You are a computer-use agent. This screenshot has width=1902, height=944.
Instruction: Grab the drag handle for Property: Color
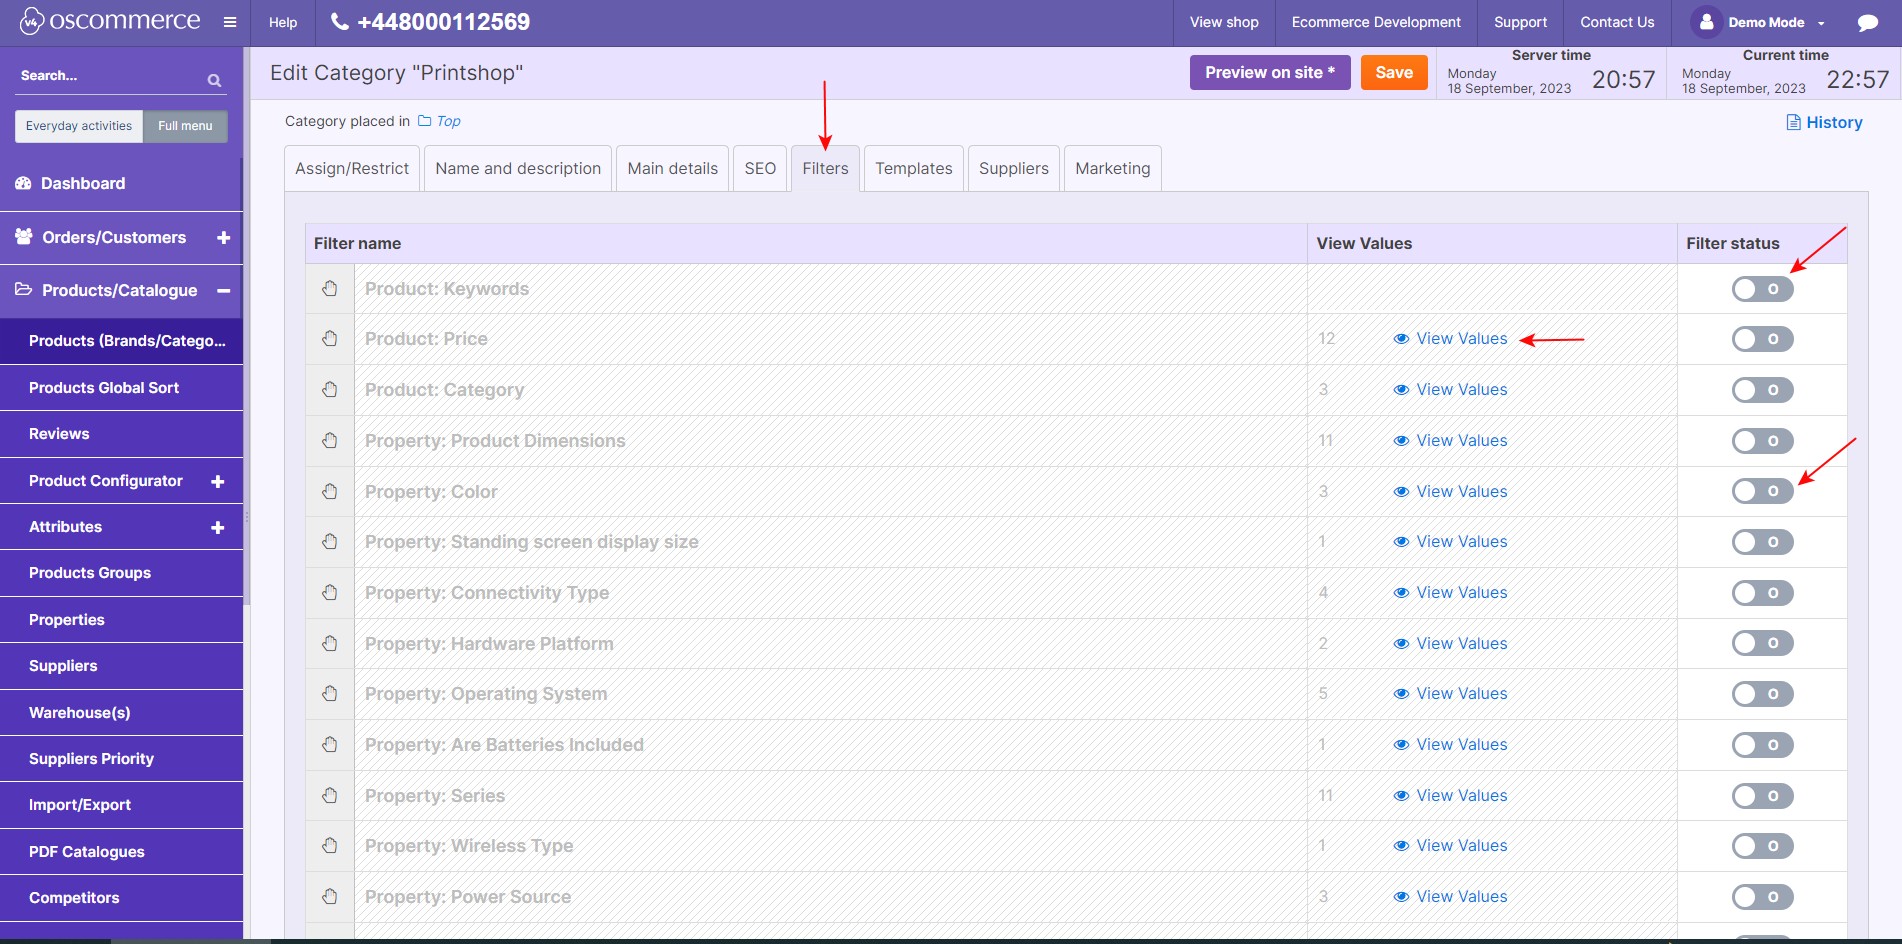pos(330,491)
